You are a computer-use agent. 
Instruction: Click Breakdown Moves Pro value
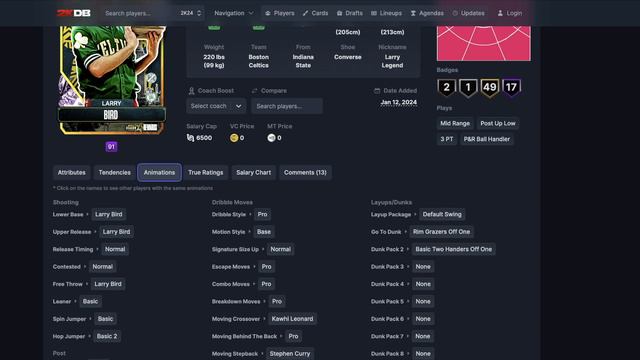277,302
